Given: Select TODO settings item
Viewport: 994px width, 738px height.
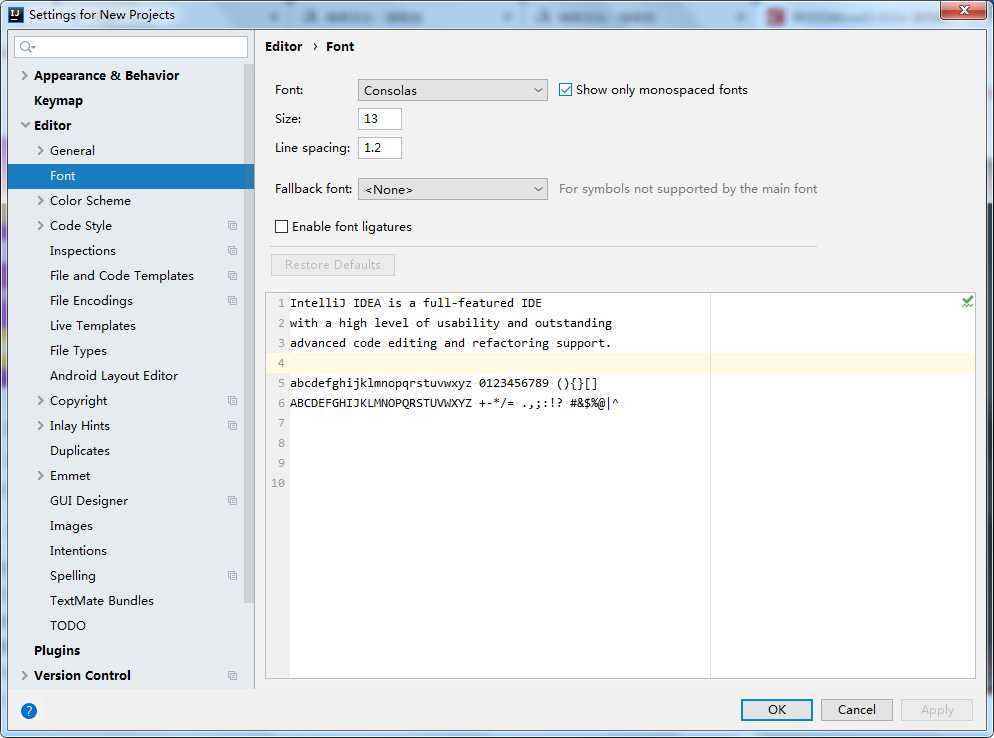Looking at the screenshot, I should pos(68,626).
